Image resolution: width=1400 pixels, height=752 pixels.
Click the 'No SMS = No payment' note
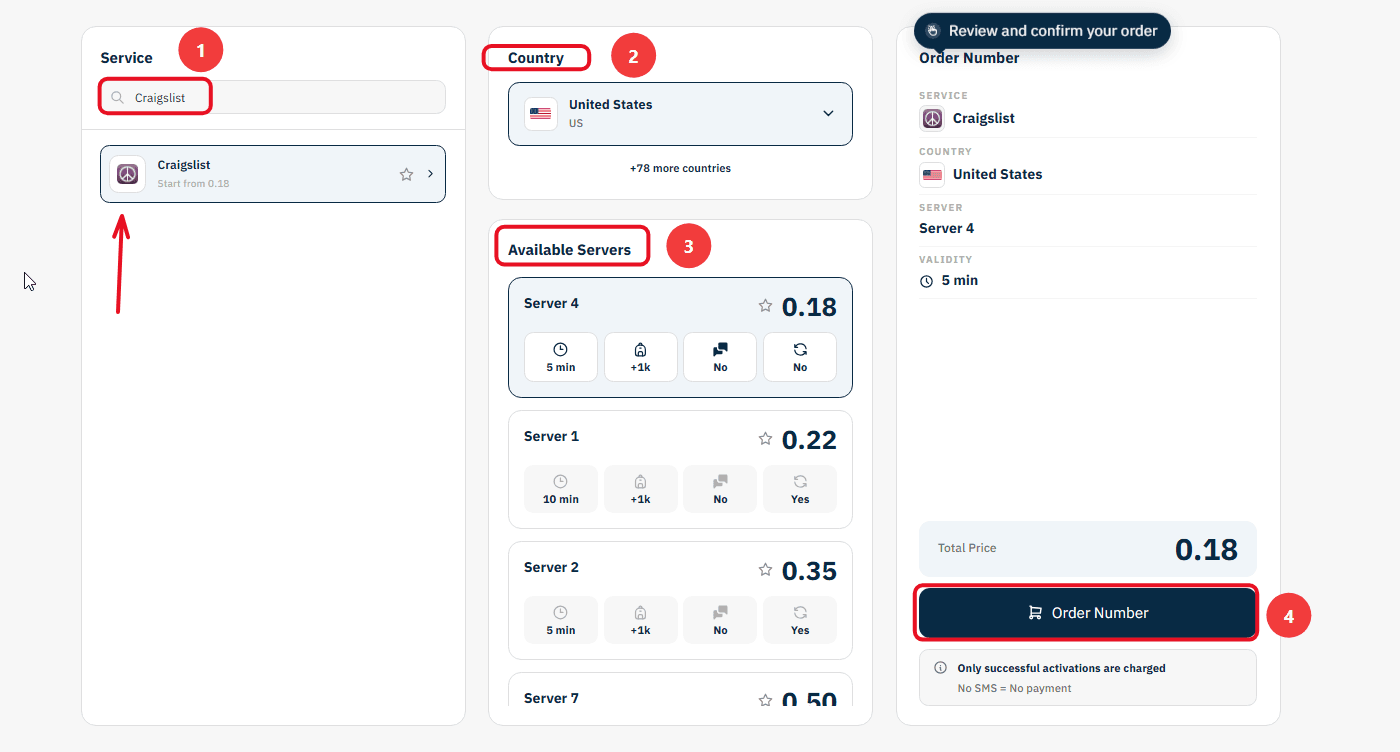click(x=1014, y=688)
